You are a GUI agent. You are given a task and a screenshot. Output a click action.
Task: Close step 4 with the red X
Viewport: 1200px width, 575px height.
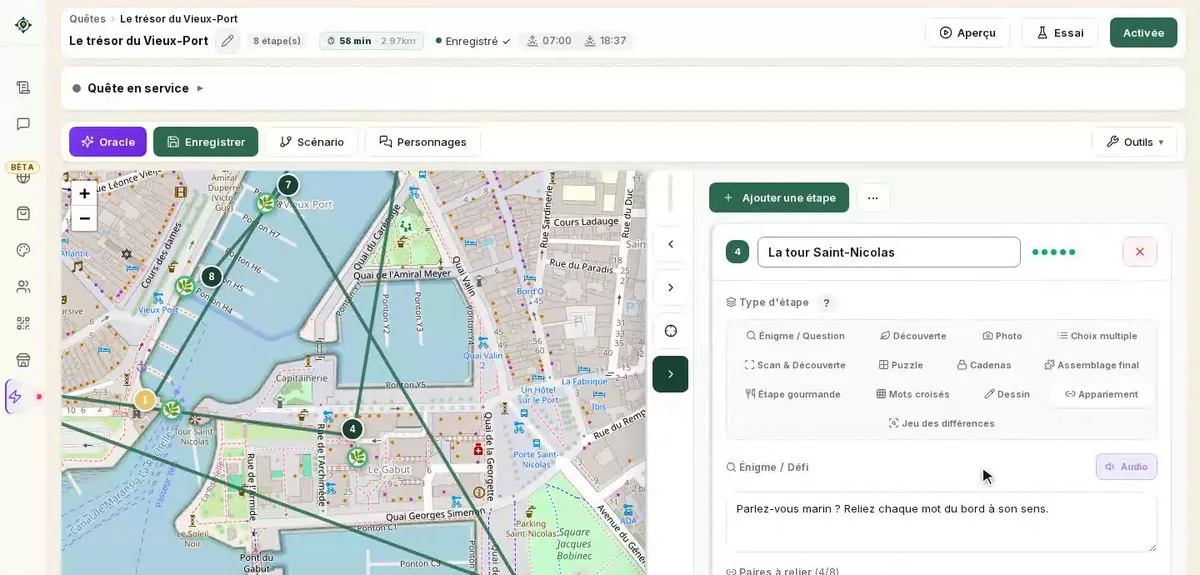[1140, 252]
